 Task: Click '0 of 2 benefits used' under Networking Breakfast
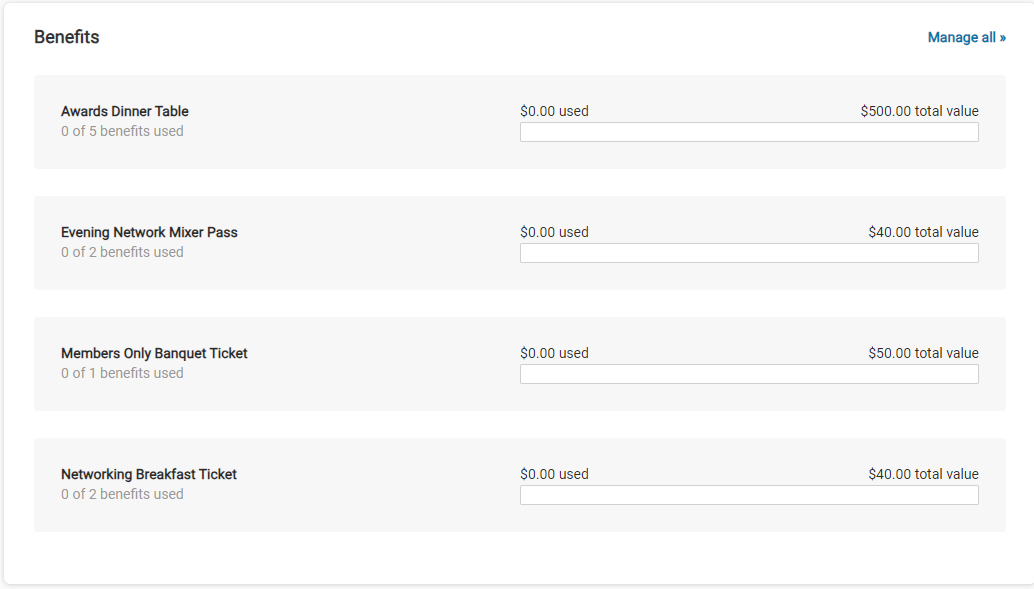(122, 495)
